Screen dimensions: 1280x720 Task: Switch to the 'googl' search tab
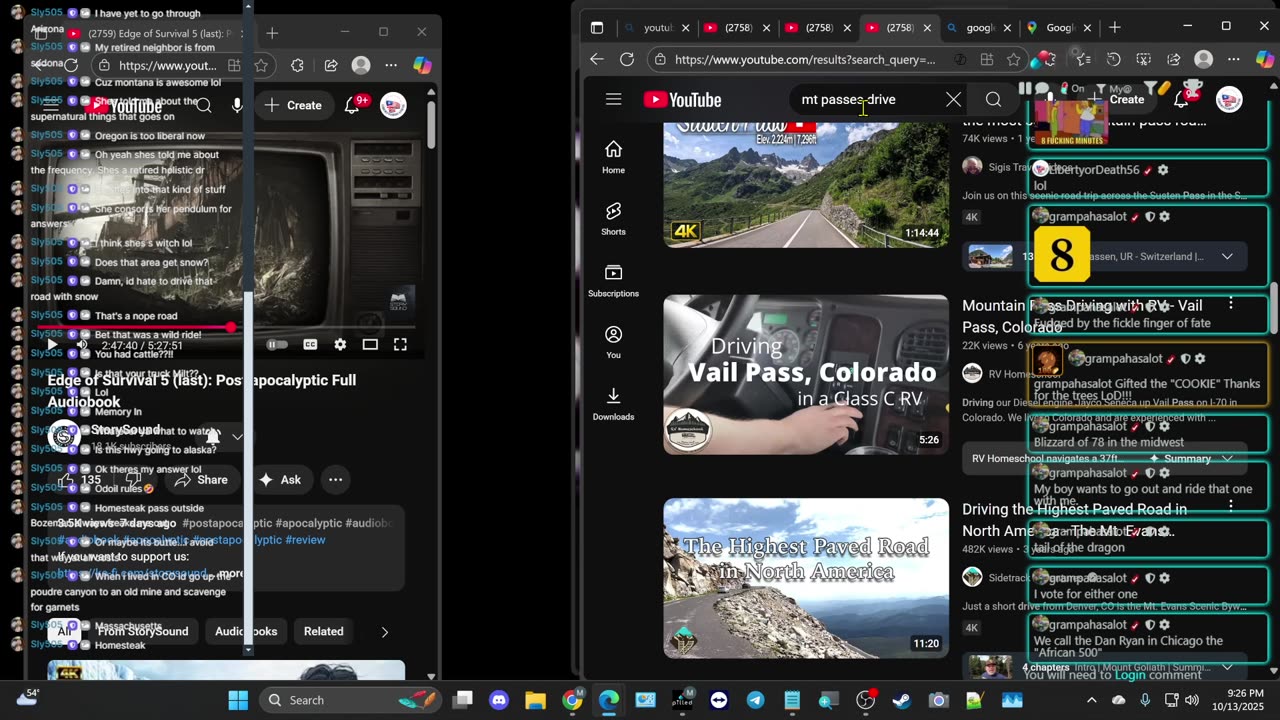978,28
